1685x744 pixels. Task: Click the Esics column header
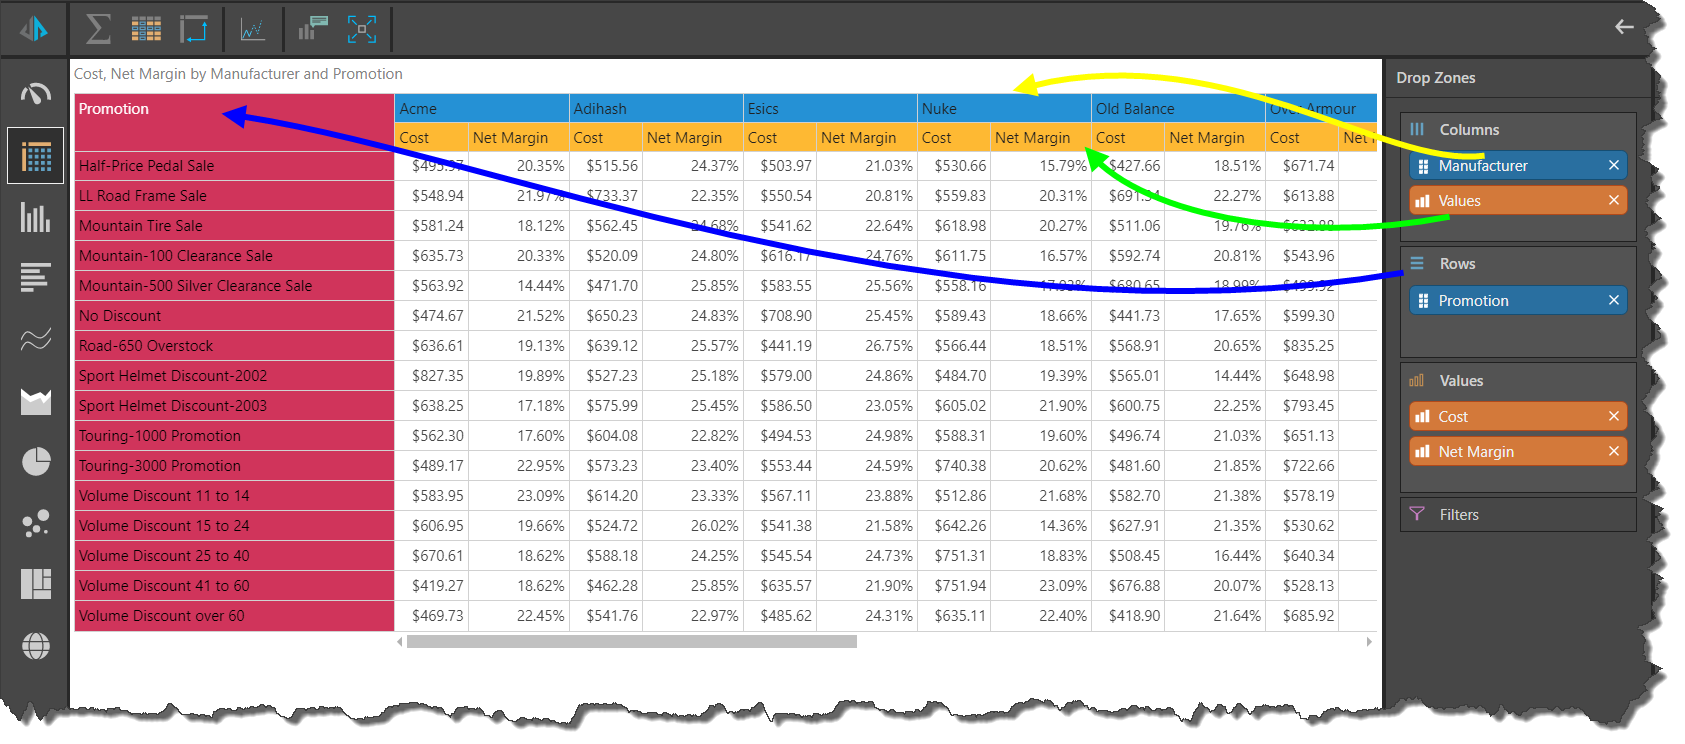830,109
